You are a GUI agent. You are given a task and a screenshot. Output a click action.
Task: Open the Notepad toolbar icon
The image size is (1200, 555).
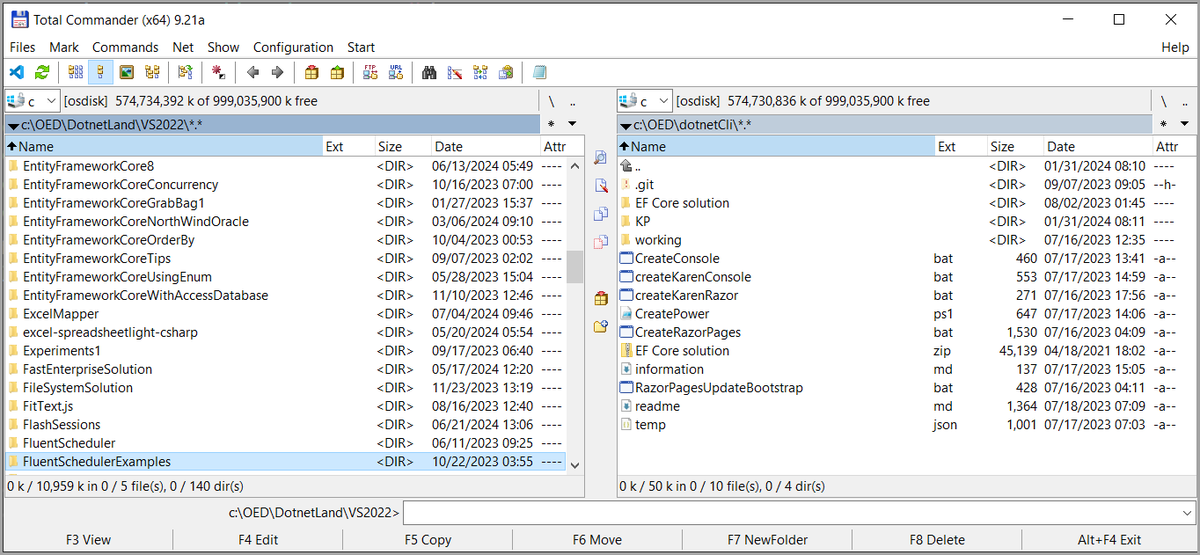(x=540, y=72)
